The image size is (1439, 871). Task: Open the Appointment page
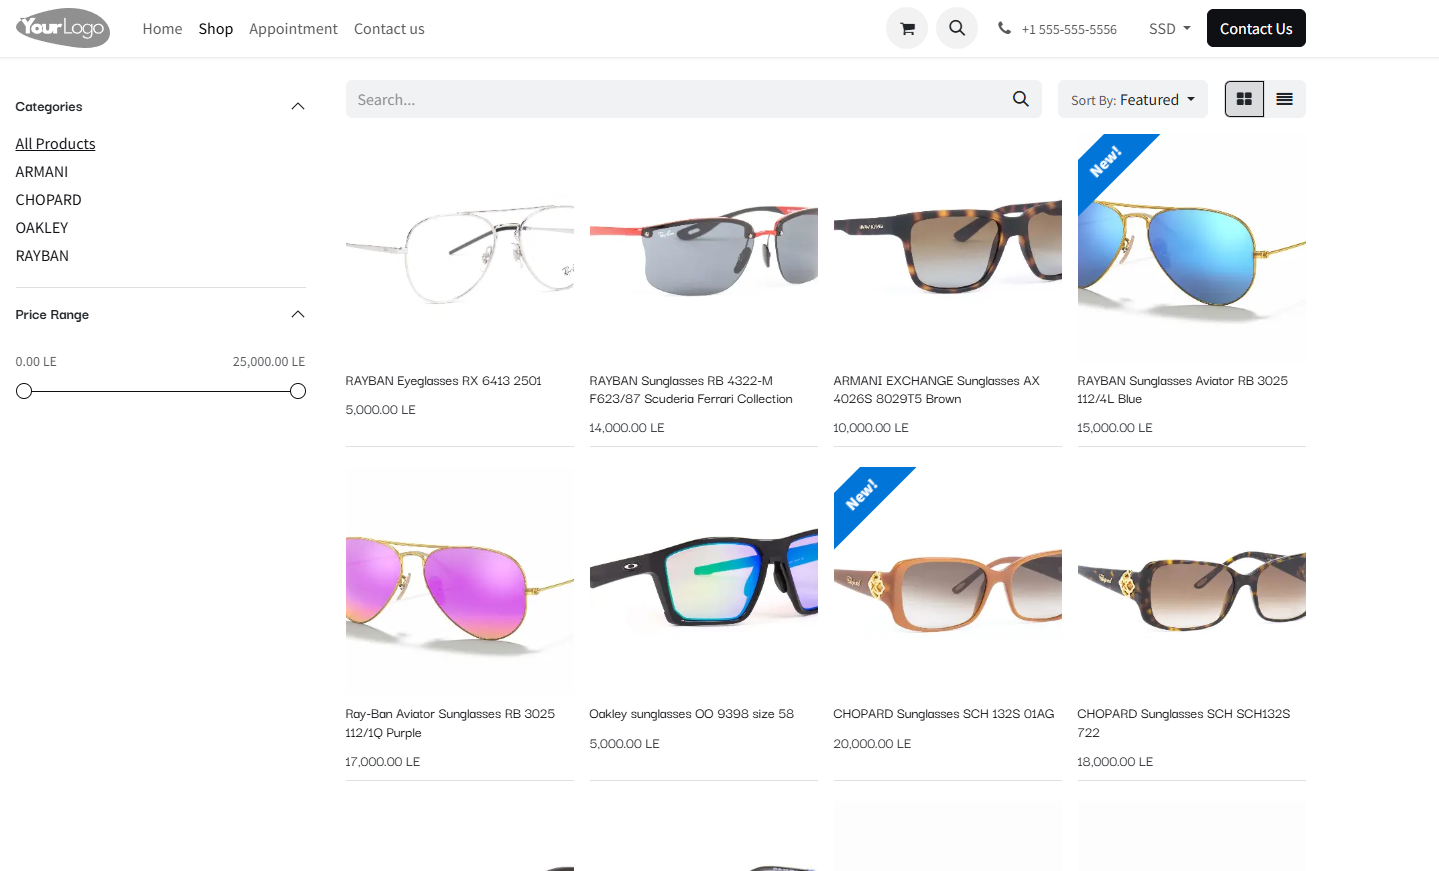[x=293, y=28]
